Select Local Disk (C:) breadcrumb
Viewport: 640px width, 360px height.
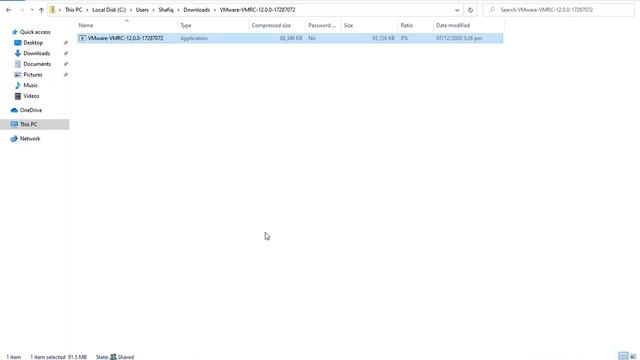click(109, 10)
